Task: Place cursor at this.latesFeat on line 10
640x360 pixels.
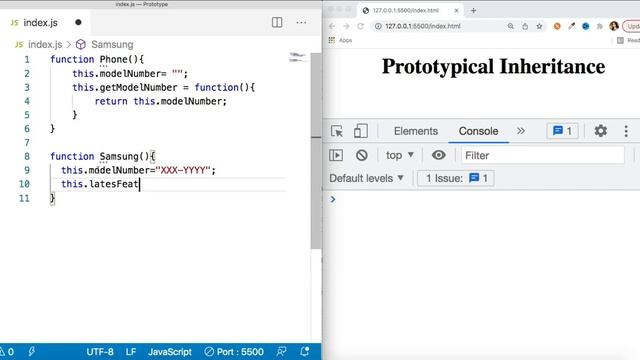Action: (100, 184)
